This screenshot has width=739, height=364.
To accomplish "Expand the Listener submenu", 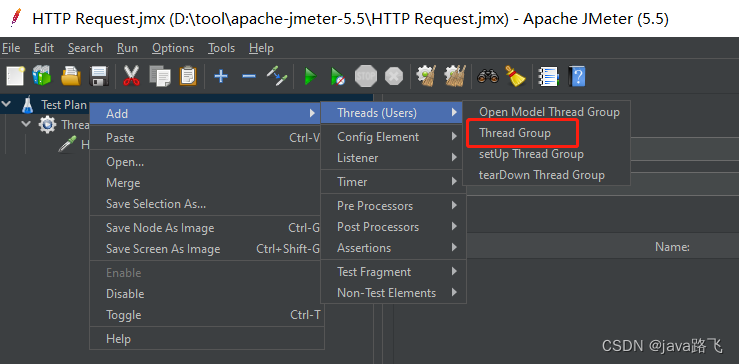I will [393, 157].
